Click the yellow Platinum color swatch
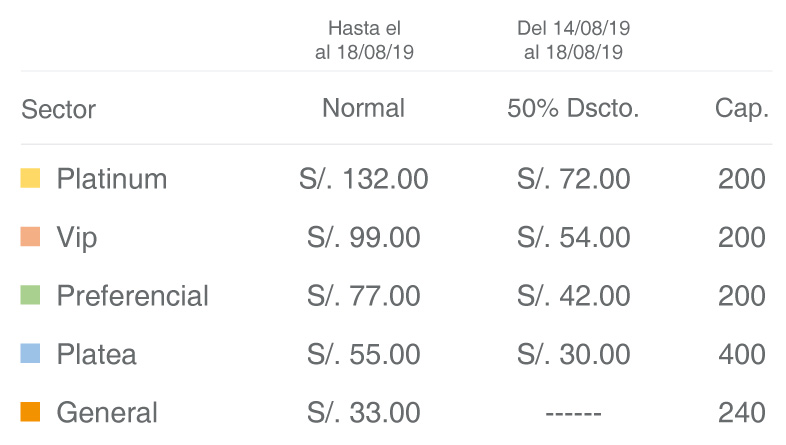 coord(30,178)
